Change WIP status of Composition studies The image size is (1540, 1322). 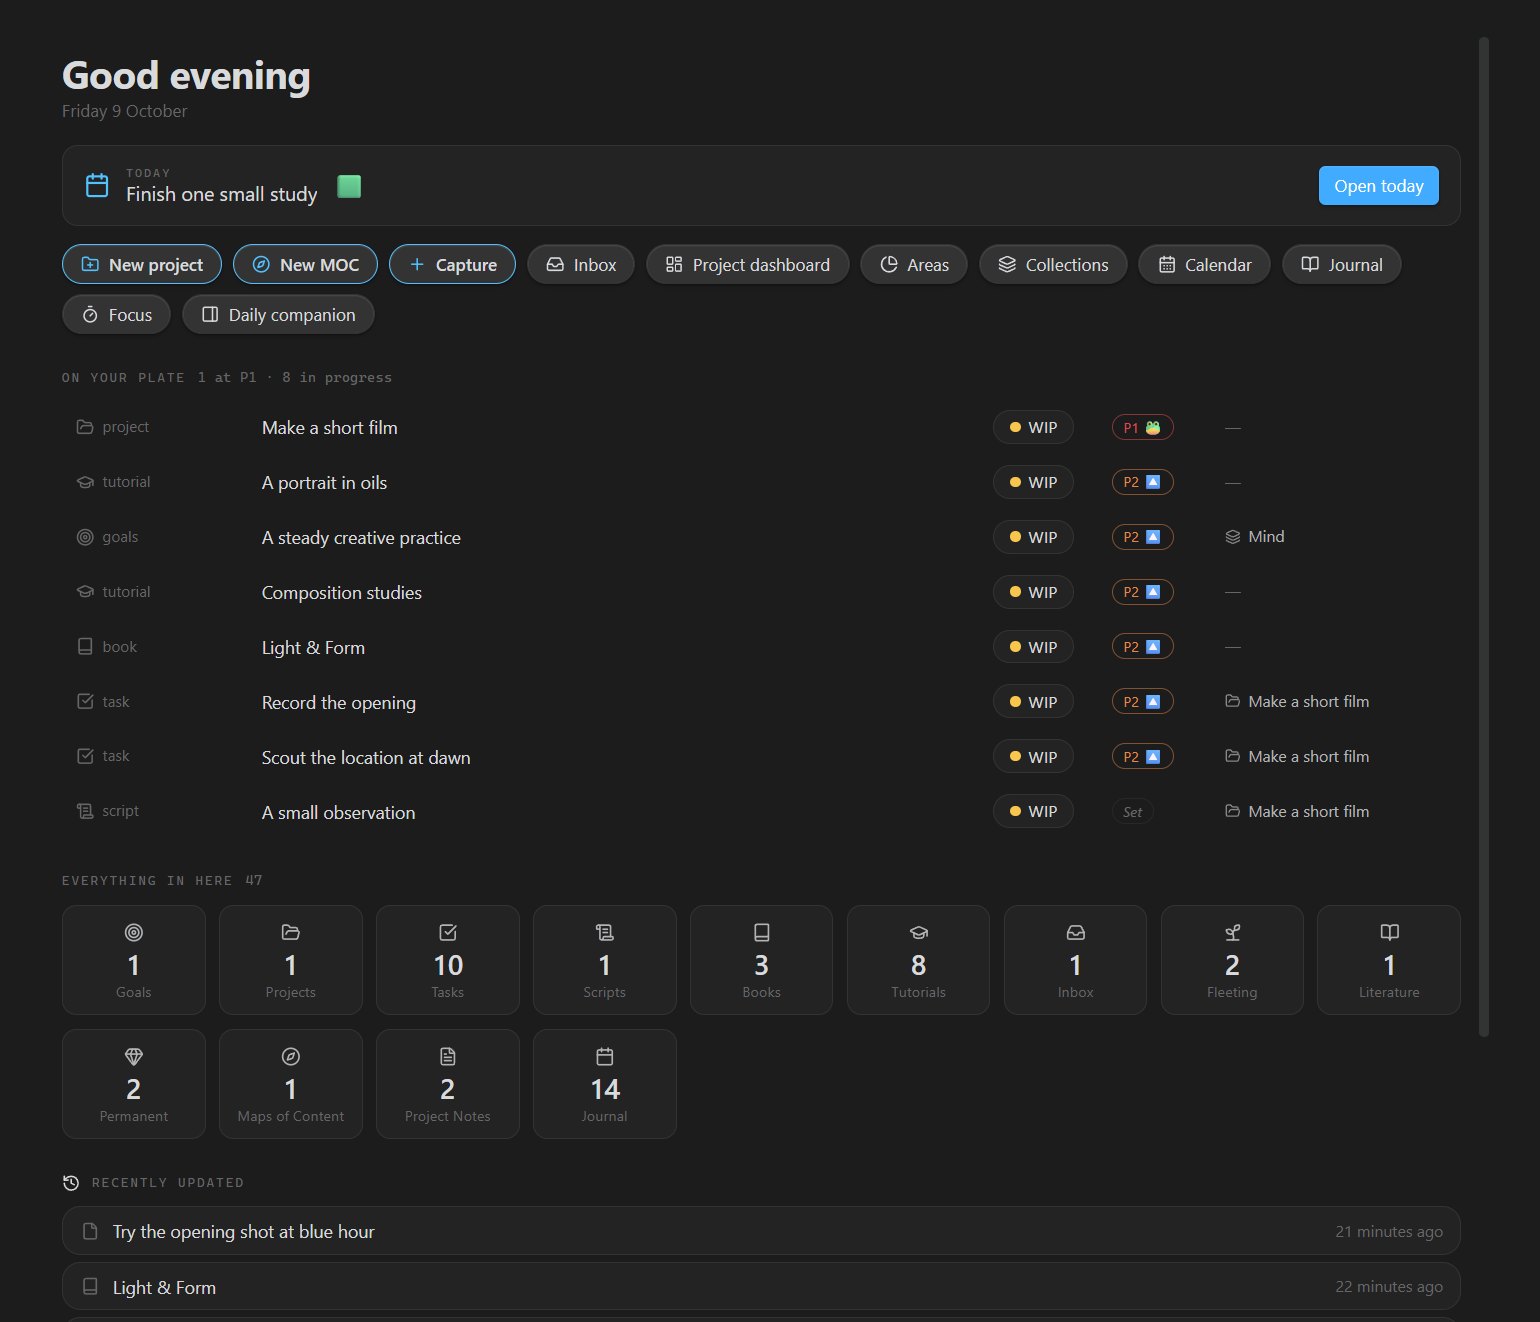click(x=1033, y=592)
